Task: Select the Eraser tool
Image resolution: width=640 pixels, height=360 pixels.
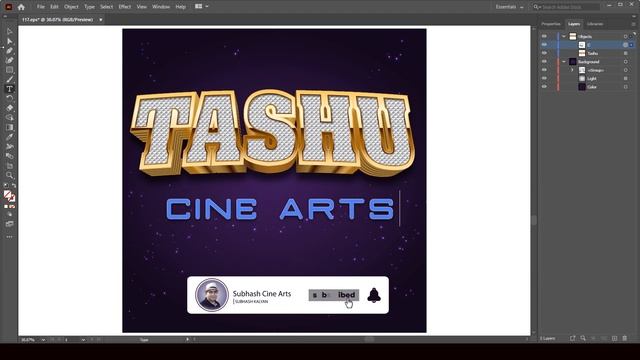Action: click(9, 108)
